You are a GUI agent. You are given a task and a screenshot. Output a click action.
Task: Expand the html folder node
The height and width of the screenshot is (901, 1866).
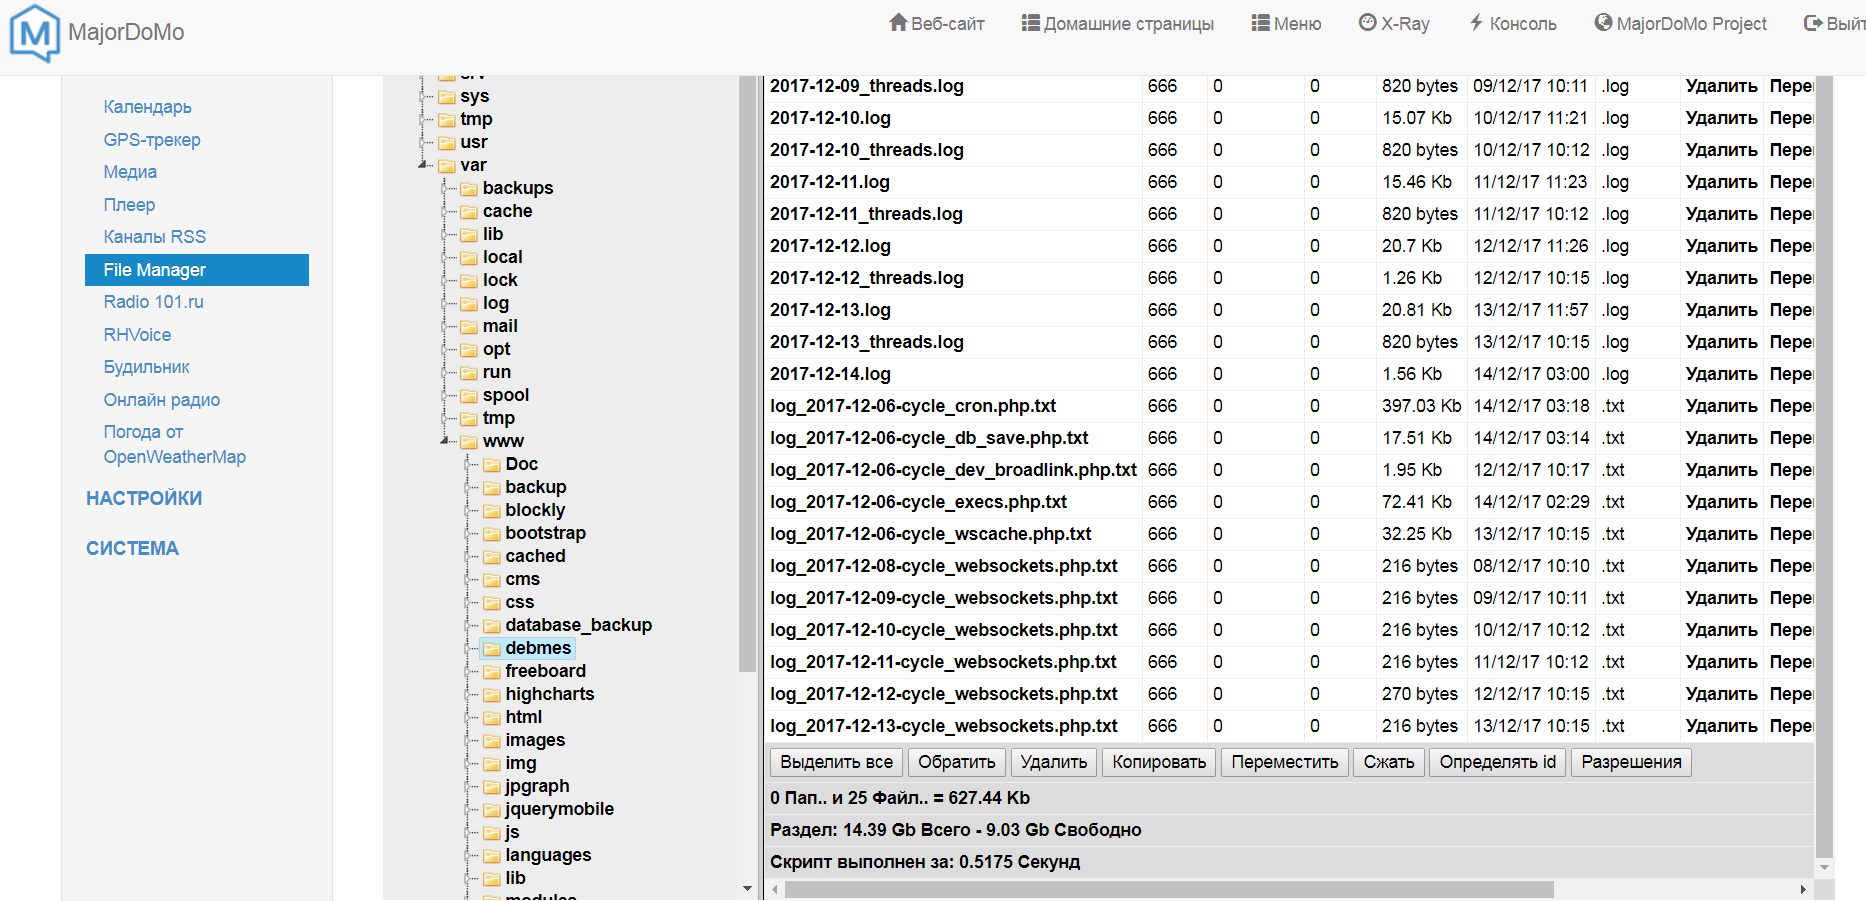468,718
